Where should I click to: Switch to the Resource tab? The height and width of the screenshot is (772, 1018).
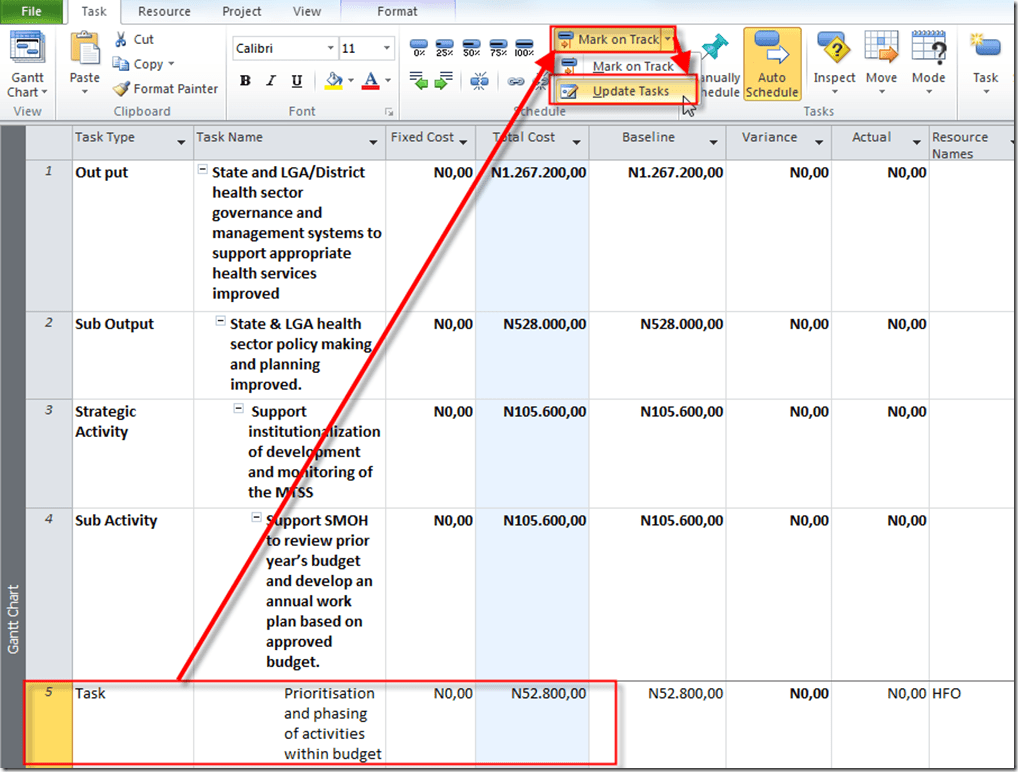coord(164,12)
